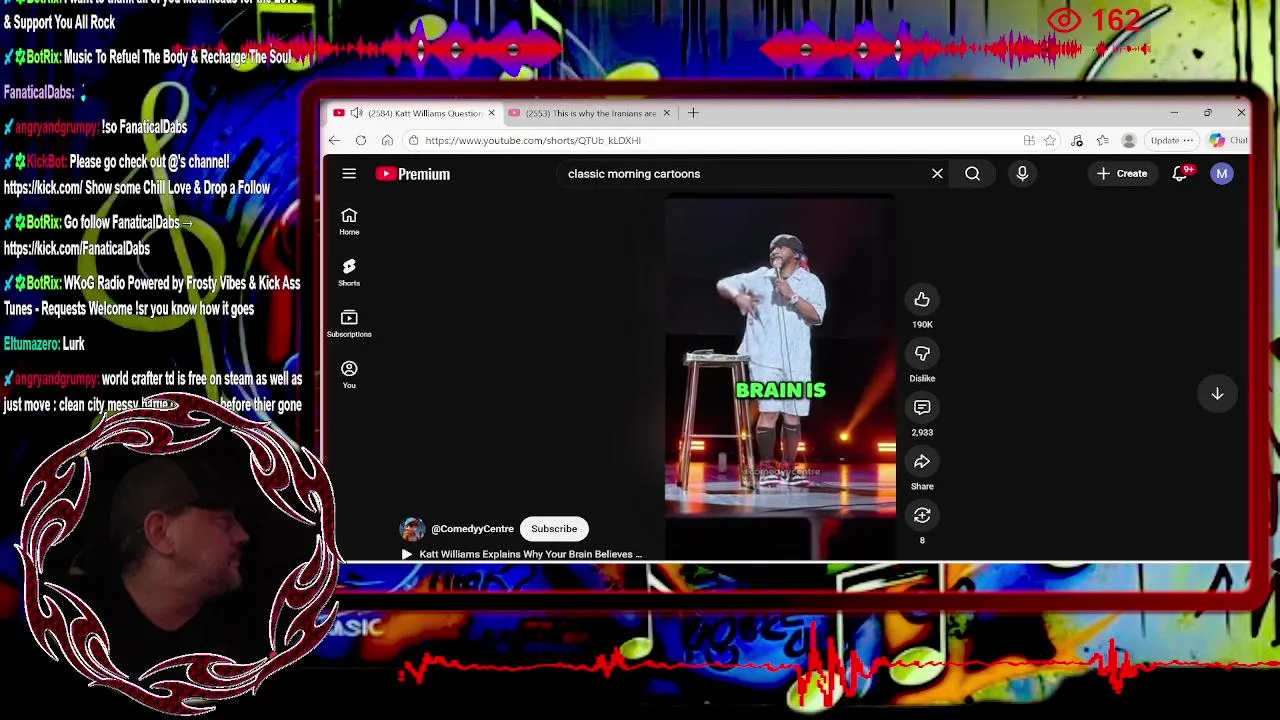Screen dimensions: 1280x720
Task: Open browser favorites list icon
Action: [1102, 140]
